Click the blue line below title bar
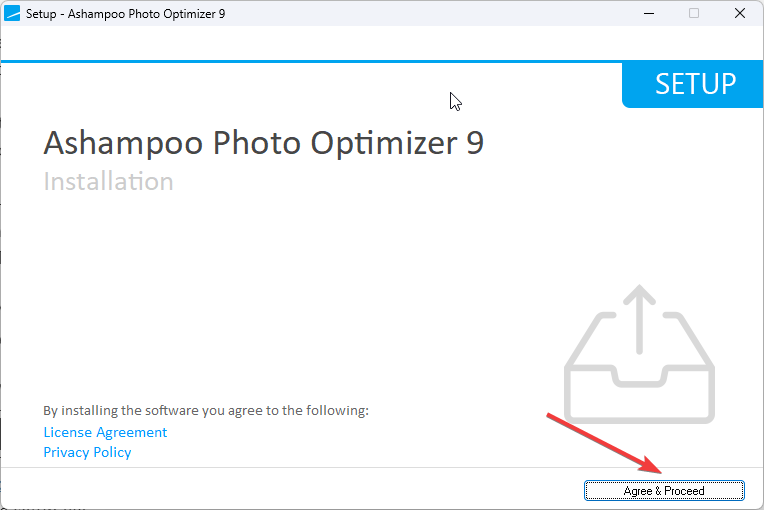The image size is (764, 510). coord(312,61)
